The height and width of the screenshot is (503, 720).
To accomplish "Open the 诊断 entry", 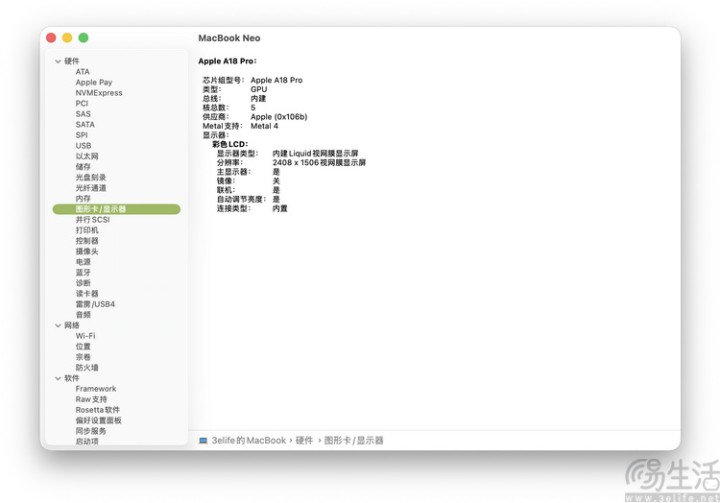I will point(83,283).
